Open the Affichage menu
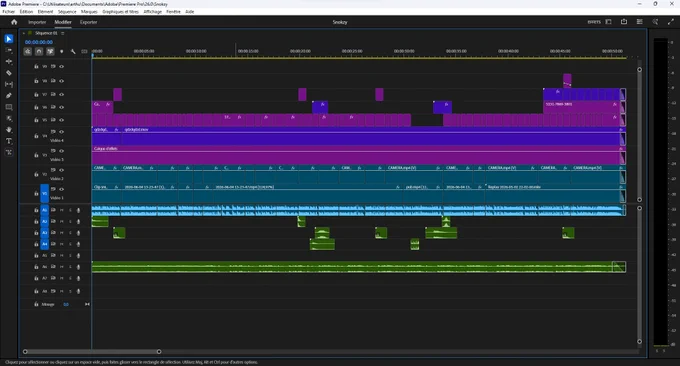 tap(153, 12)
